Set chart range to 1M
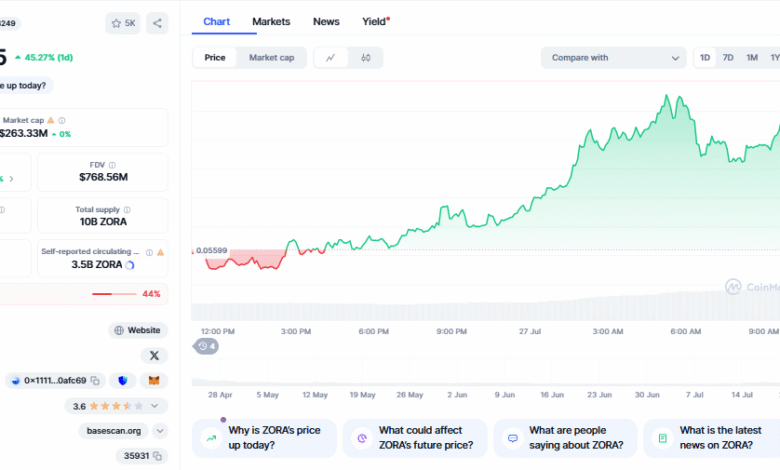Viewport: 780px width, 470px height. click(752, 58)
